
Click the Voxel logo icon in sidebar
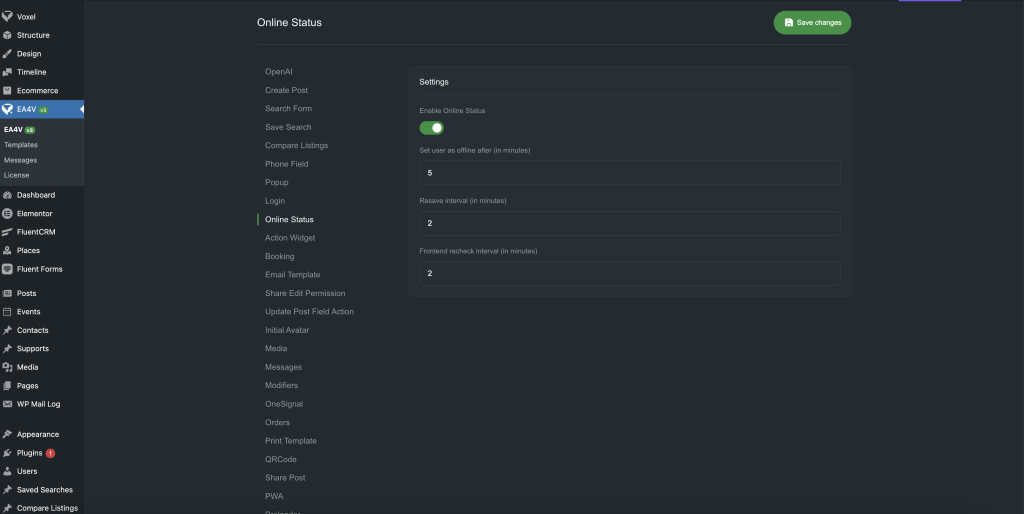tap(8, 17)
